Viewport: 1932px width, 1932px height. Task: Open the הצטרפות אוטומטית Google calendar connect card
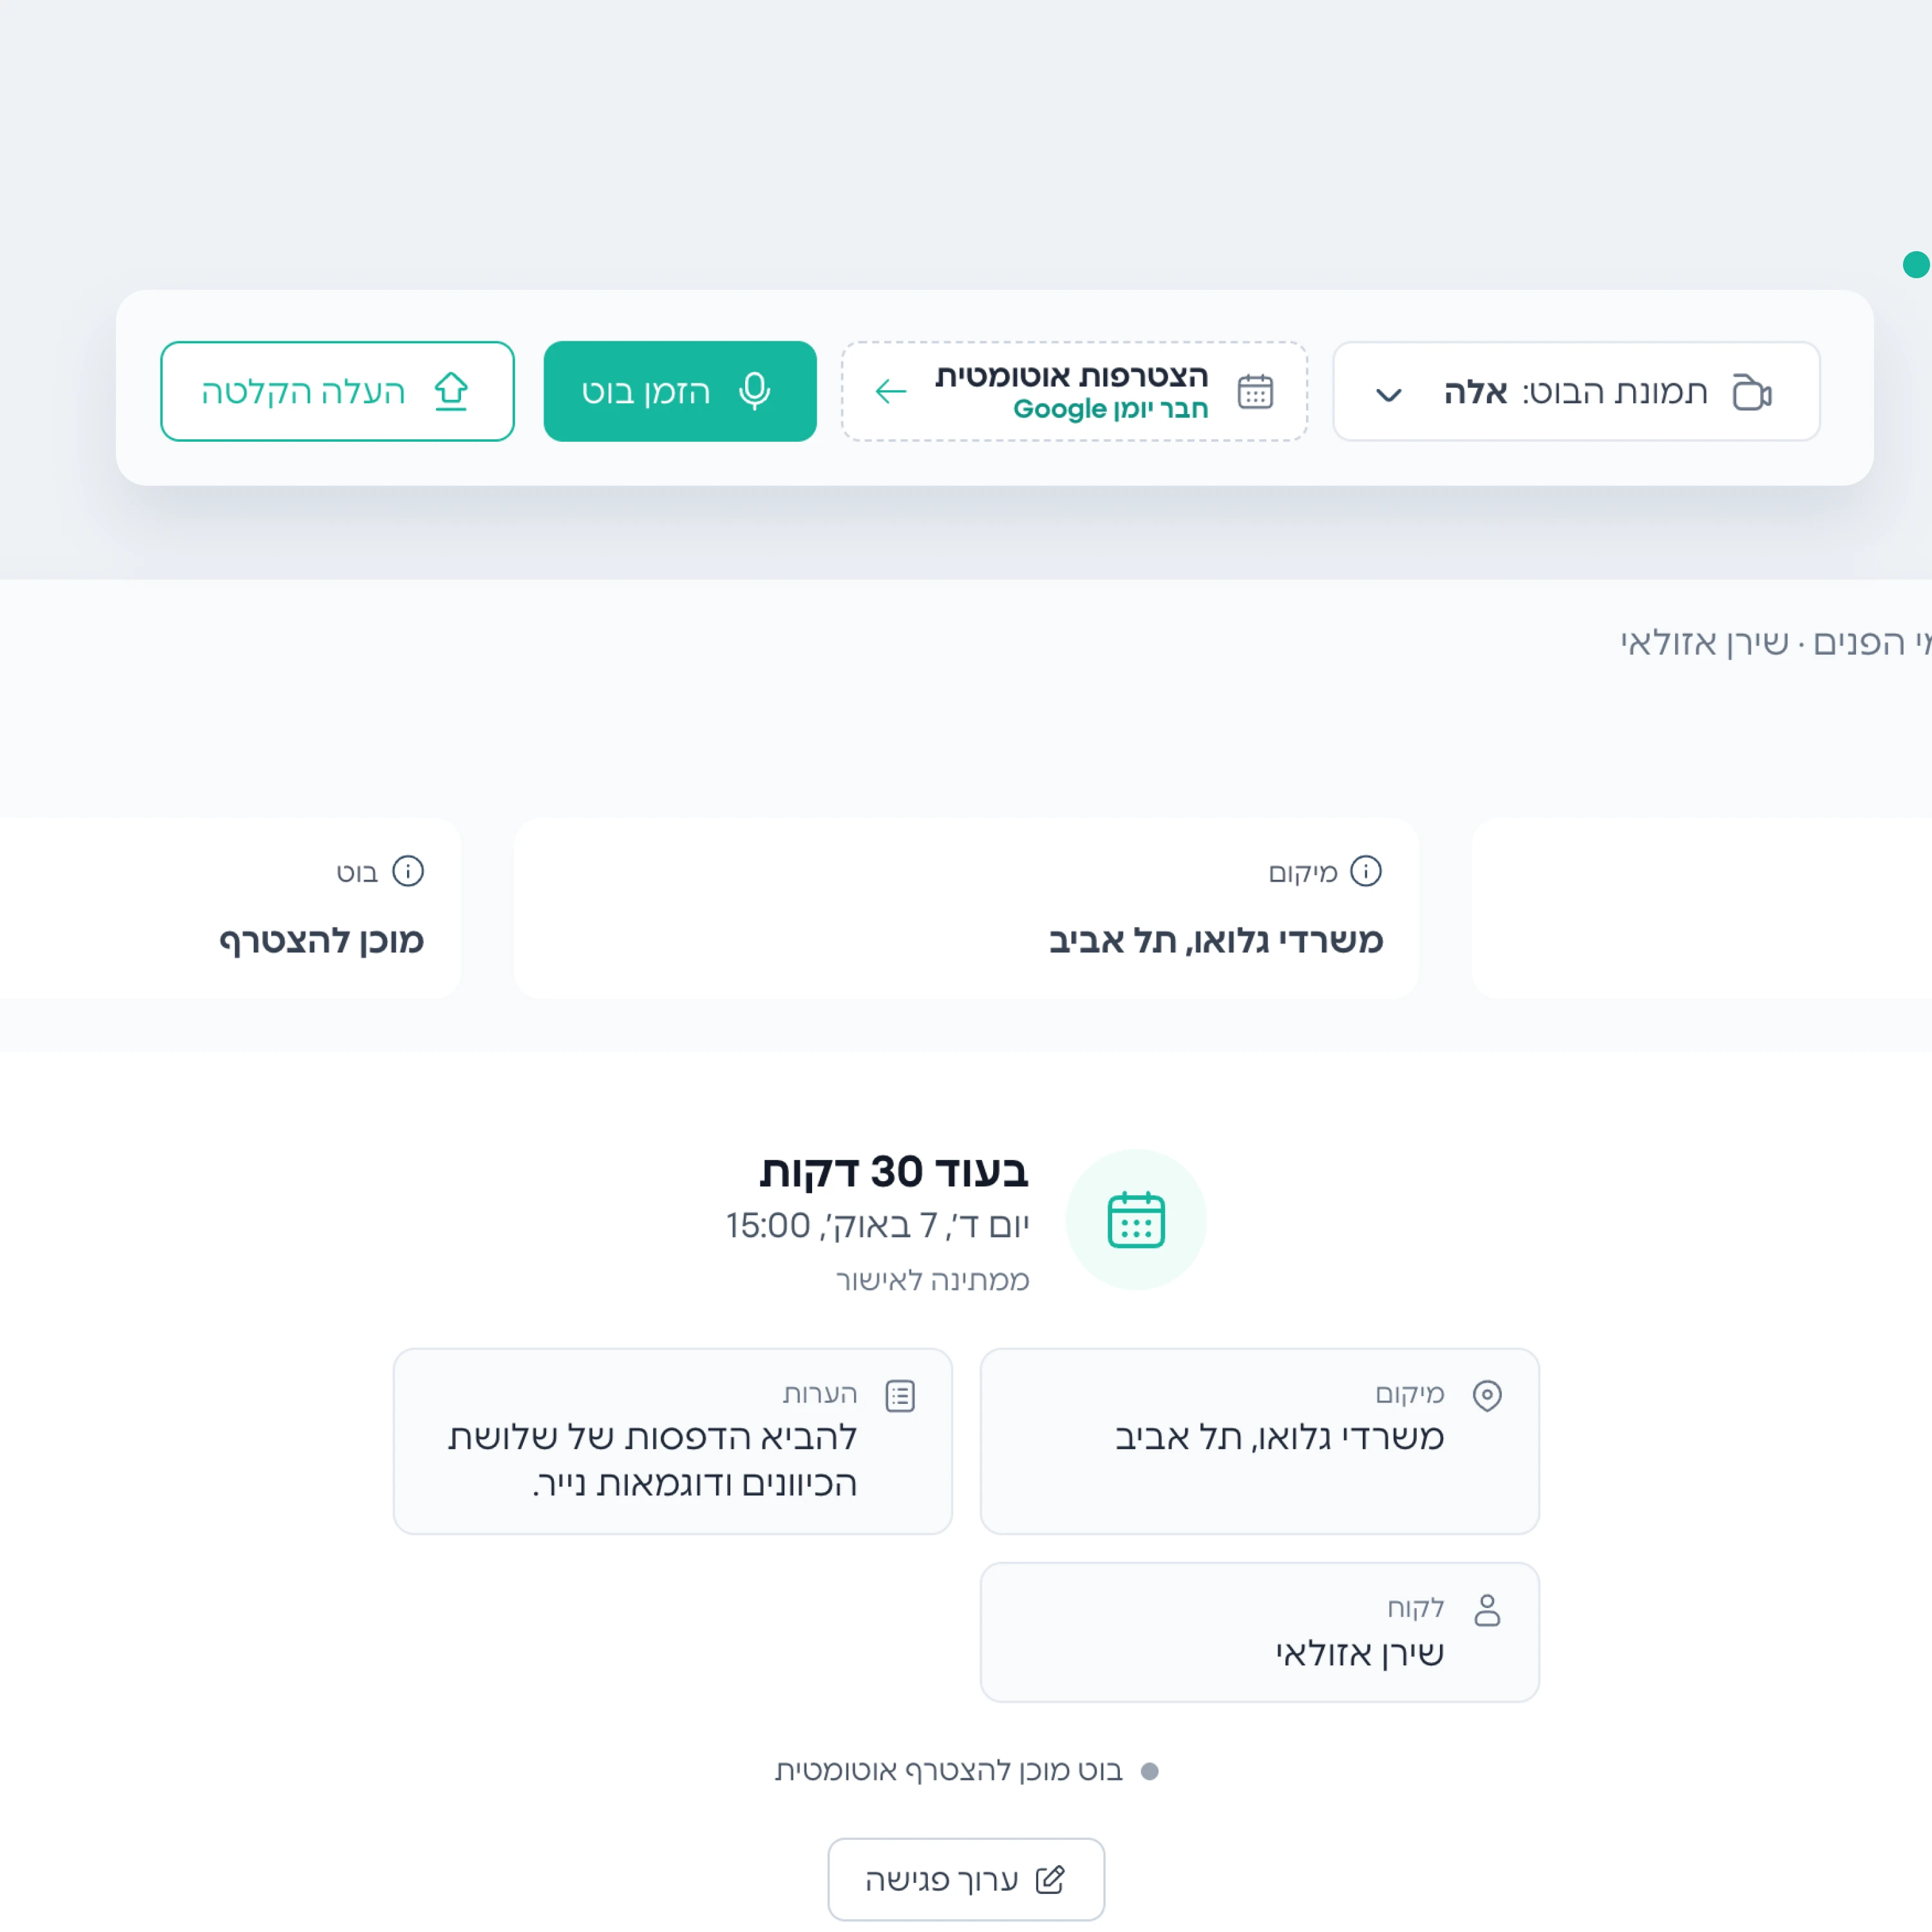point(1074,391)
